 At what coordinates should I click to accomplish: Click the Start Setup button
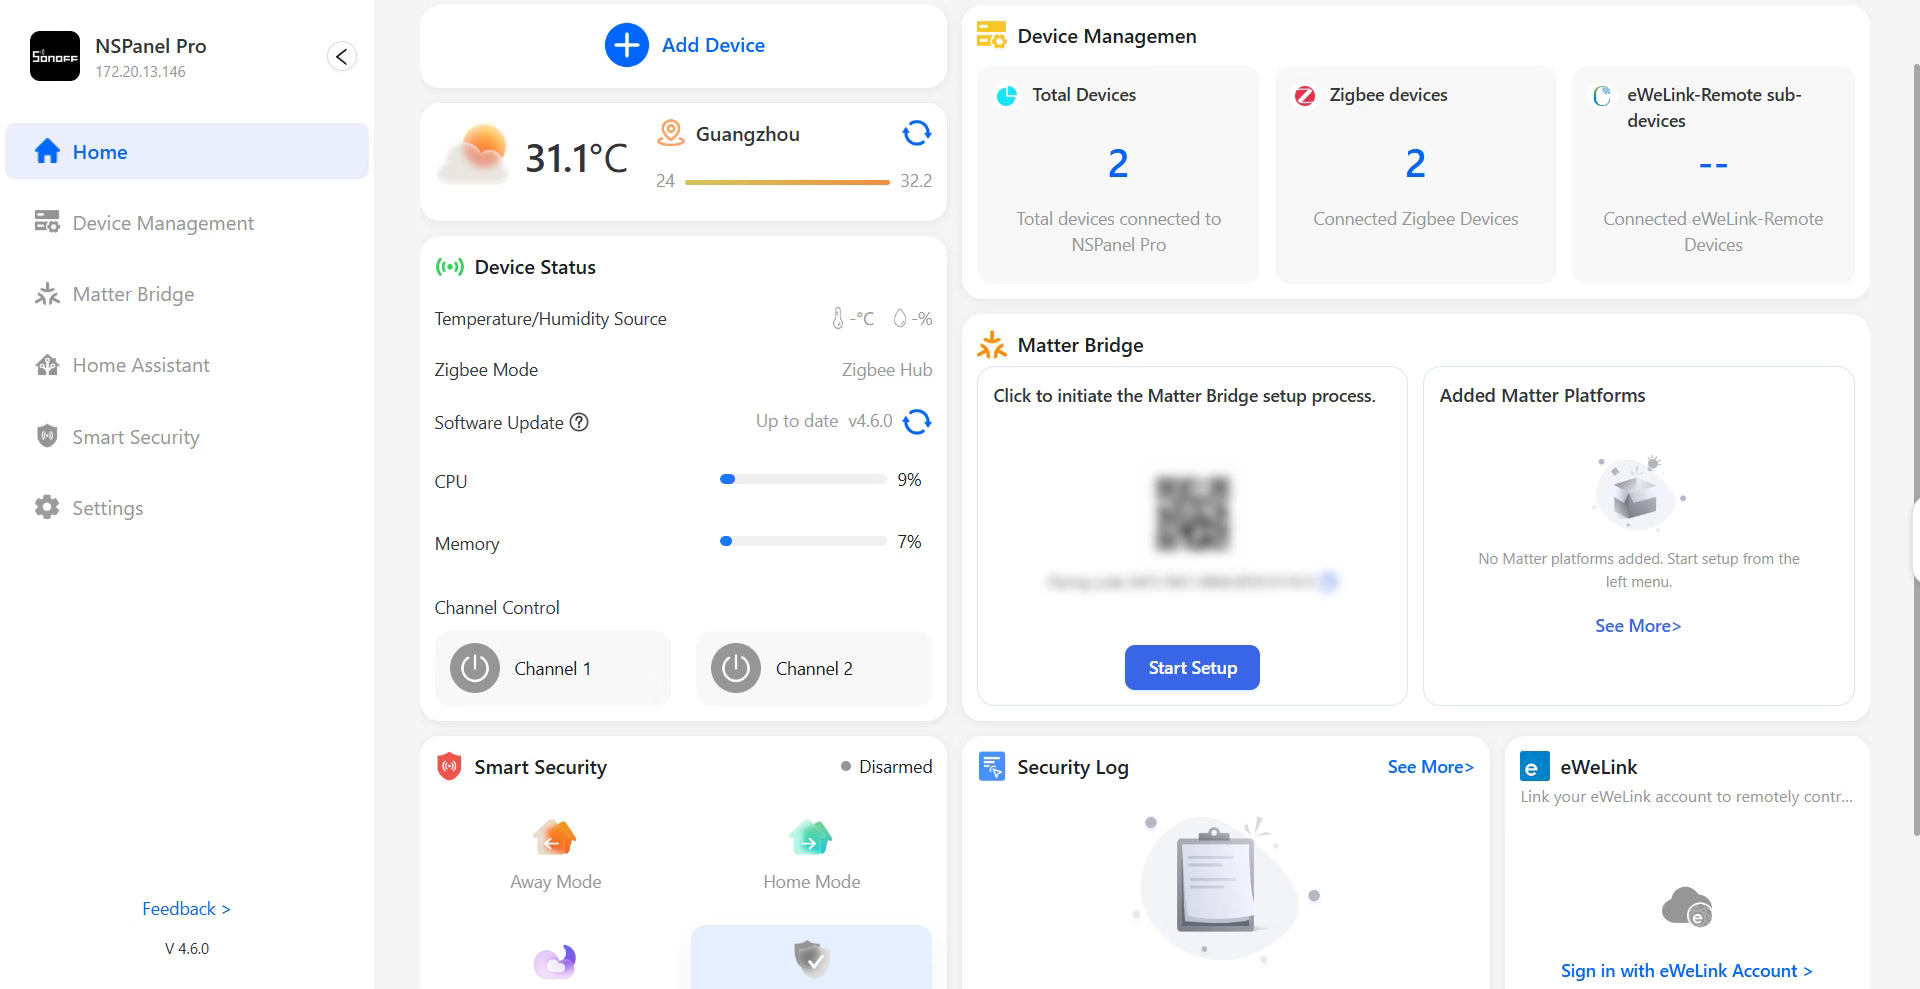(1192, 668)
